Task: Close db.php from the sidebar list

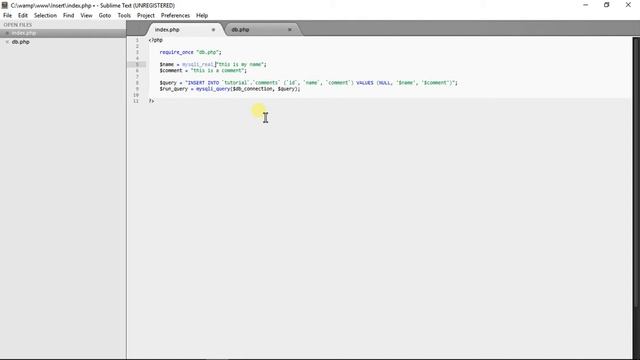Action: point(7,42)
